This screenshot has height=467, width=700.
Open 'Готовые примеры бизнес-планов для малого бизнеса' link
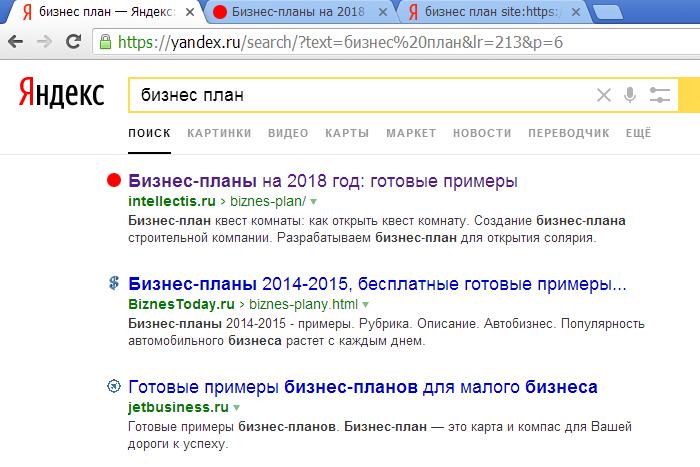(363, 386)
